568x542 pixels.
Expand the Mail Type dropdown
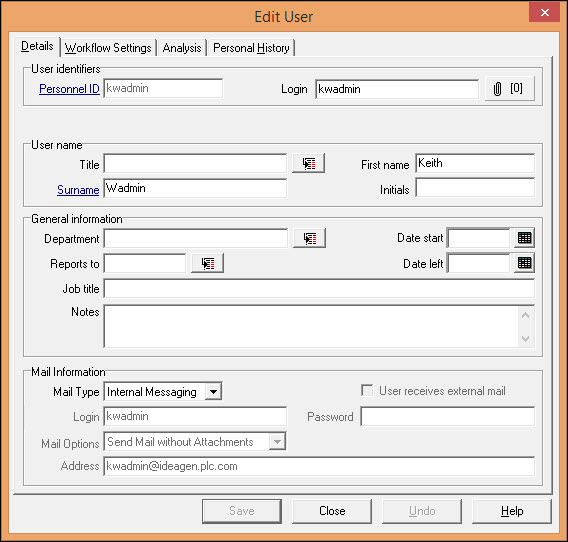point(213,392)
